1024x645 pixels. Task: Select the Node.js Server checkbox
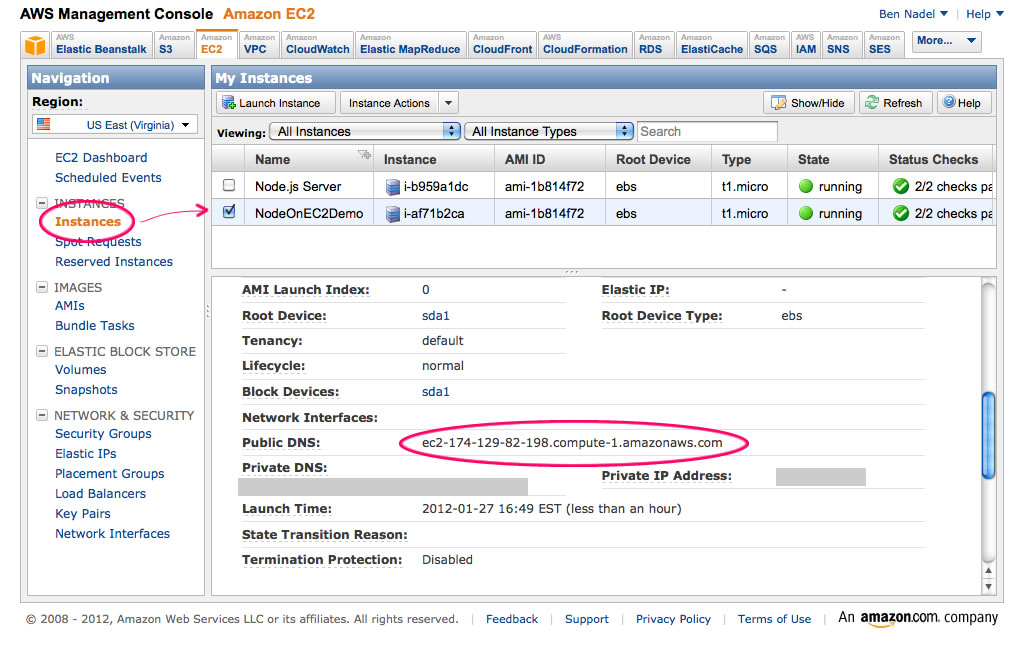pyautogui.click(x=229, y=185)
